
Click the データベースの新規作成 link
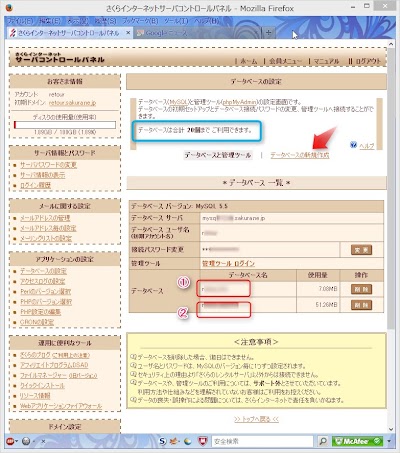click(300, 155)
